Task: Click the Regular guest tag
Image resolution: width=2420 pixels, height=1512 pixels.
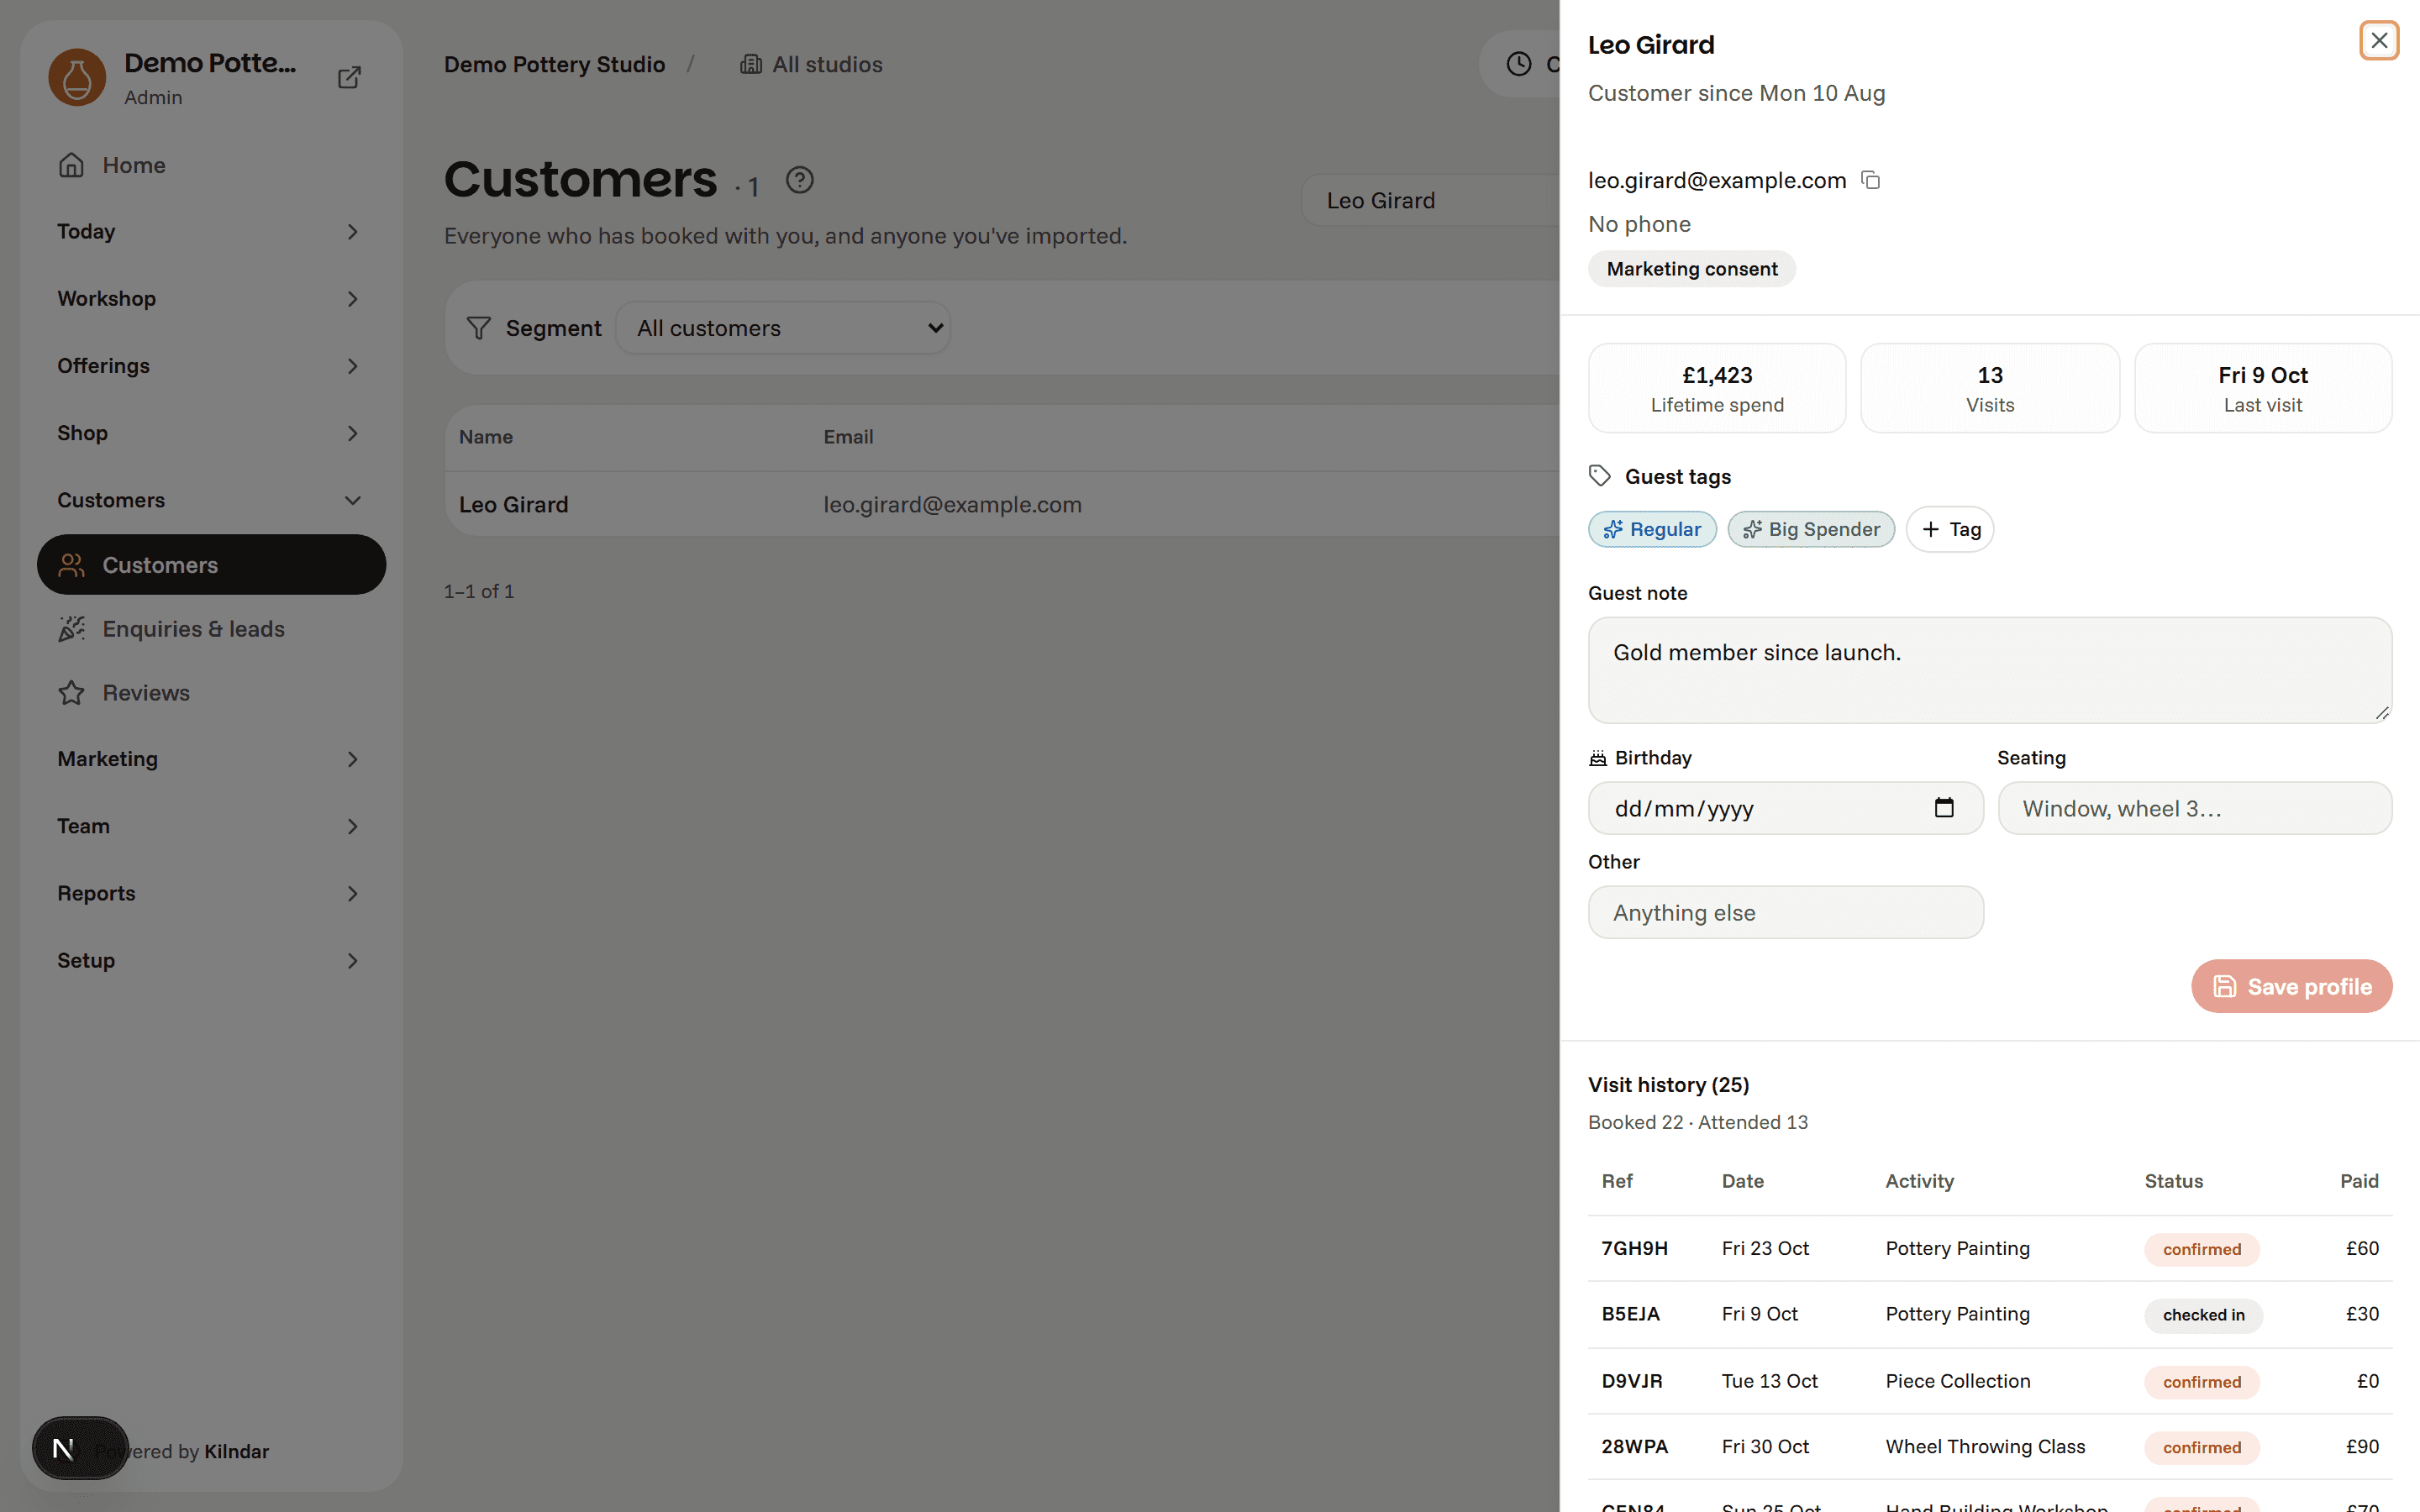Action: pos(1652,529)
